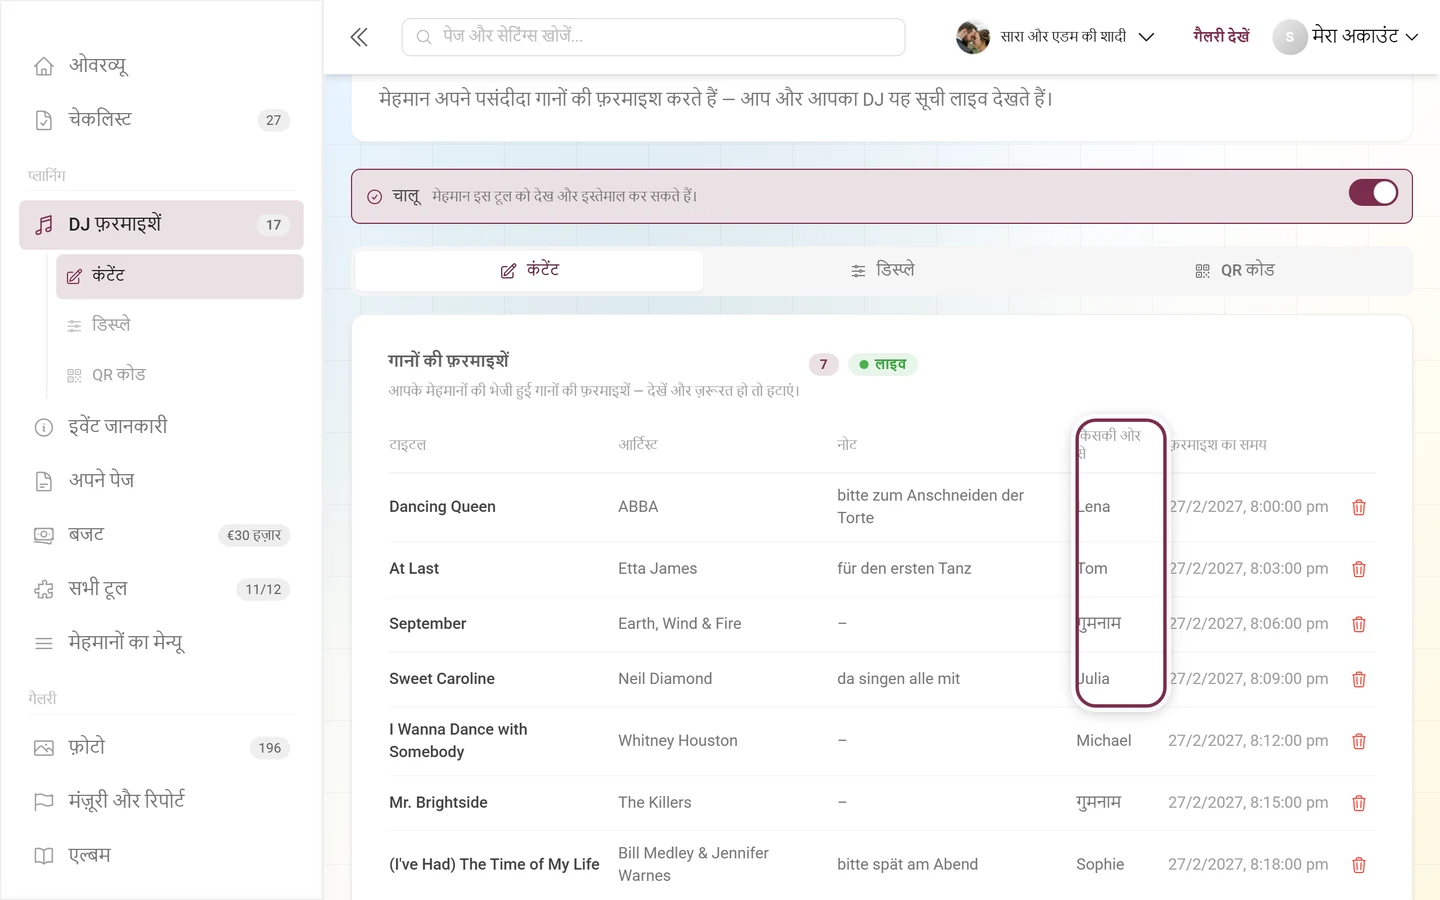Click the आर्टिस्ट column header
The width and height of the screenshot is (1440, 900).
click(x=638, y=445)
